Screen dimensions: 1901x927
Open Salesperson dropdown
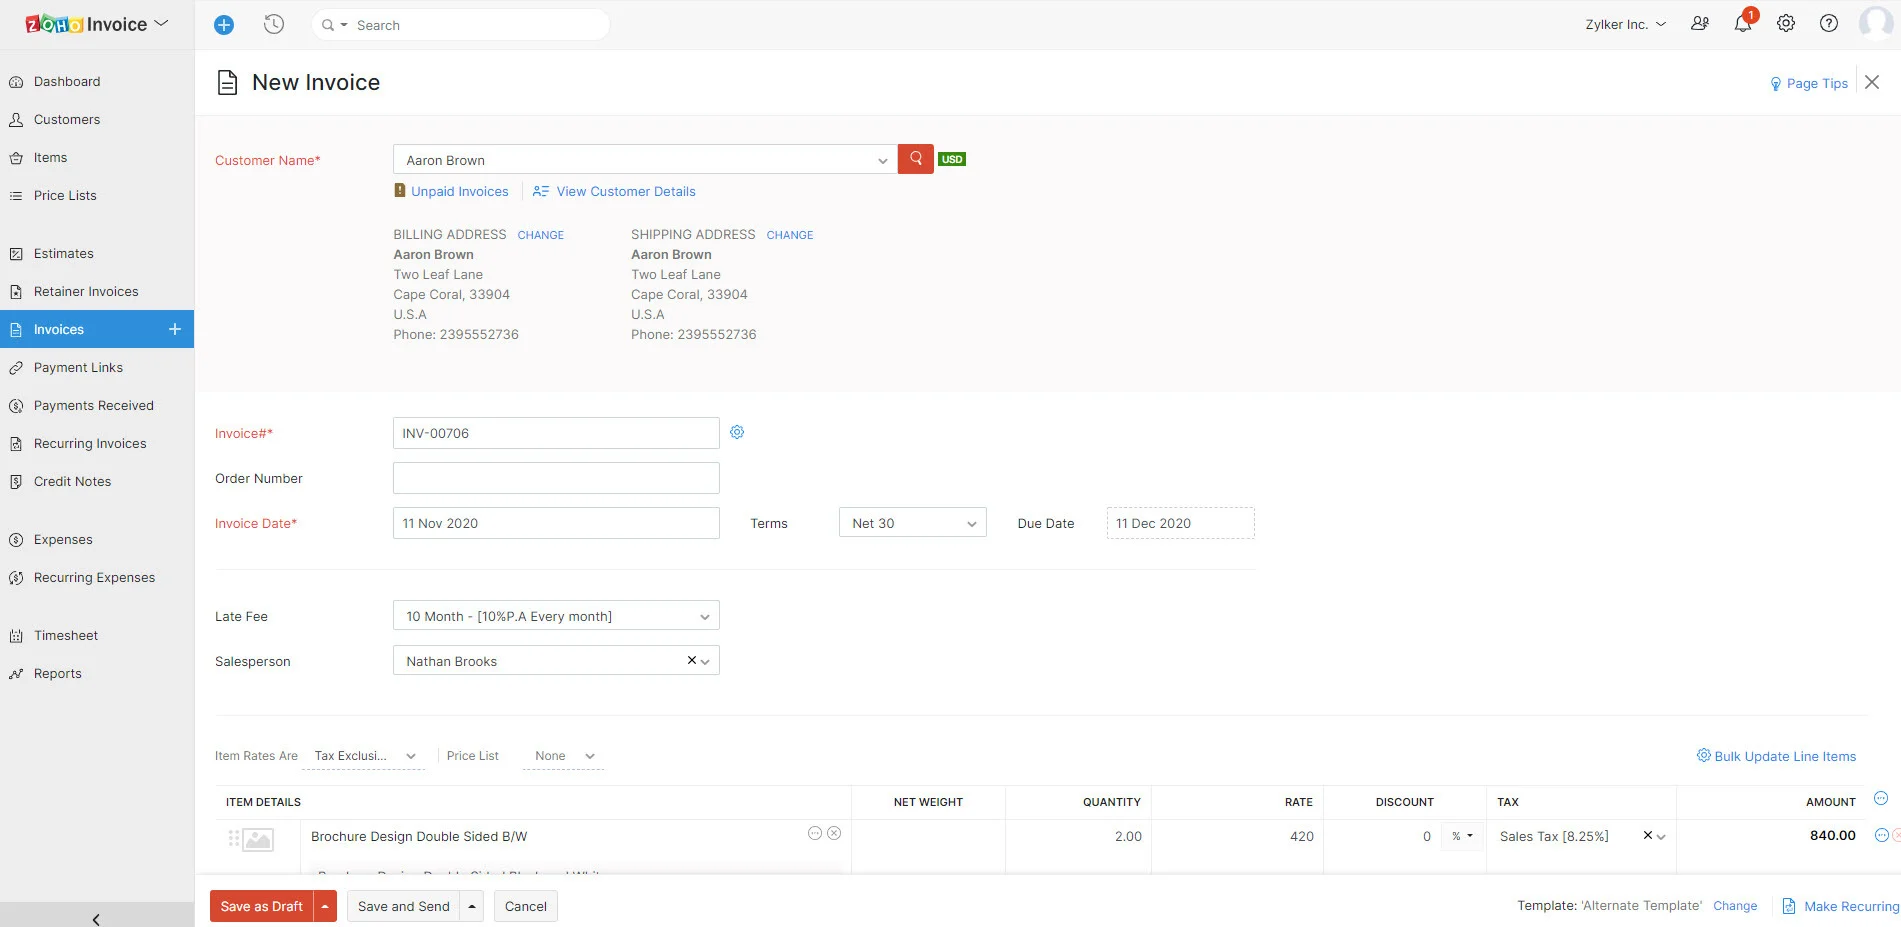point(556,661)
